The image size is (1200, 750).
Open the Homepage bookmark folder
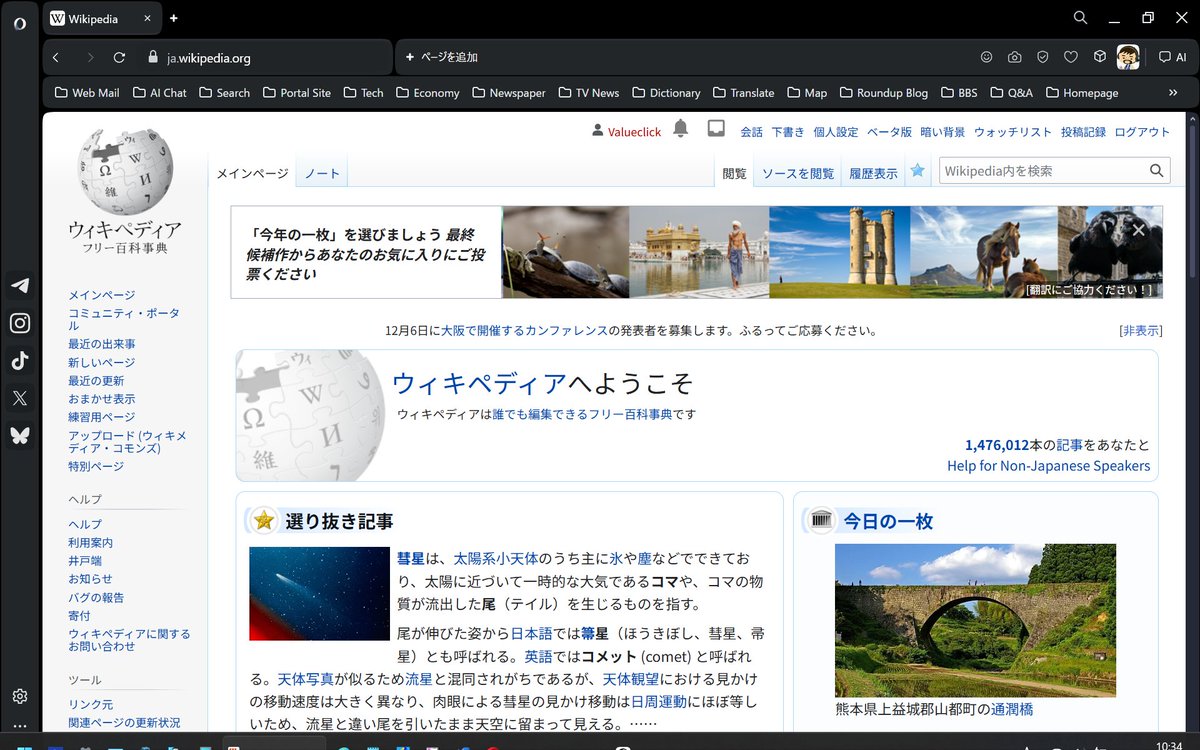[1082, 92]
